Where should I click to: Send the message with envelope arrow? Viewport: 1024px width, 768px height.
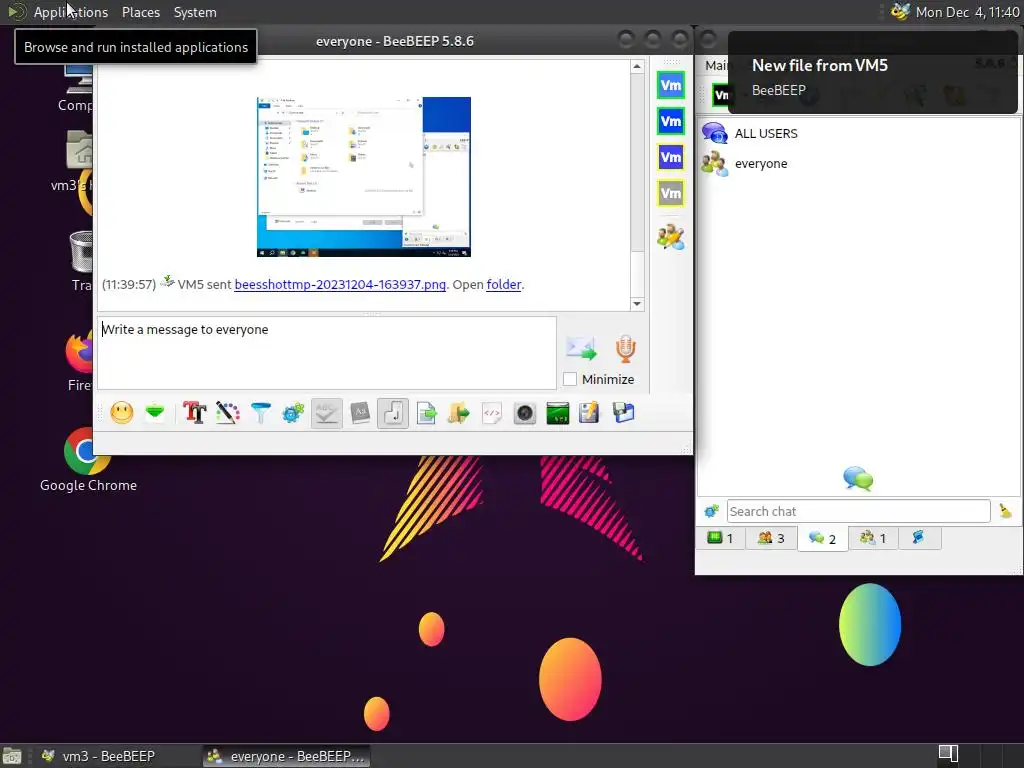581,348
